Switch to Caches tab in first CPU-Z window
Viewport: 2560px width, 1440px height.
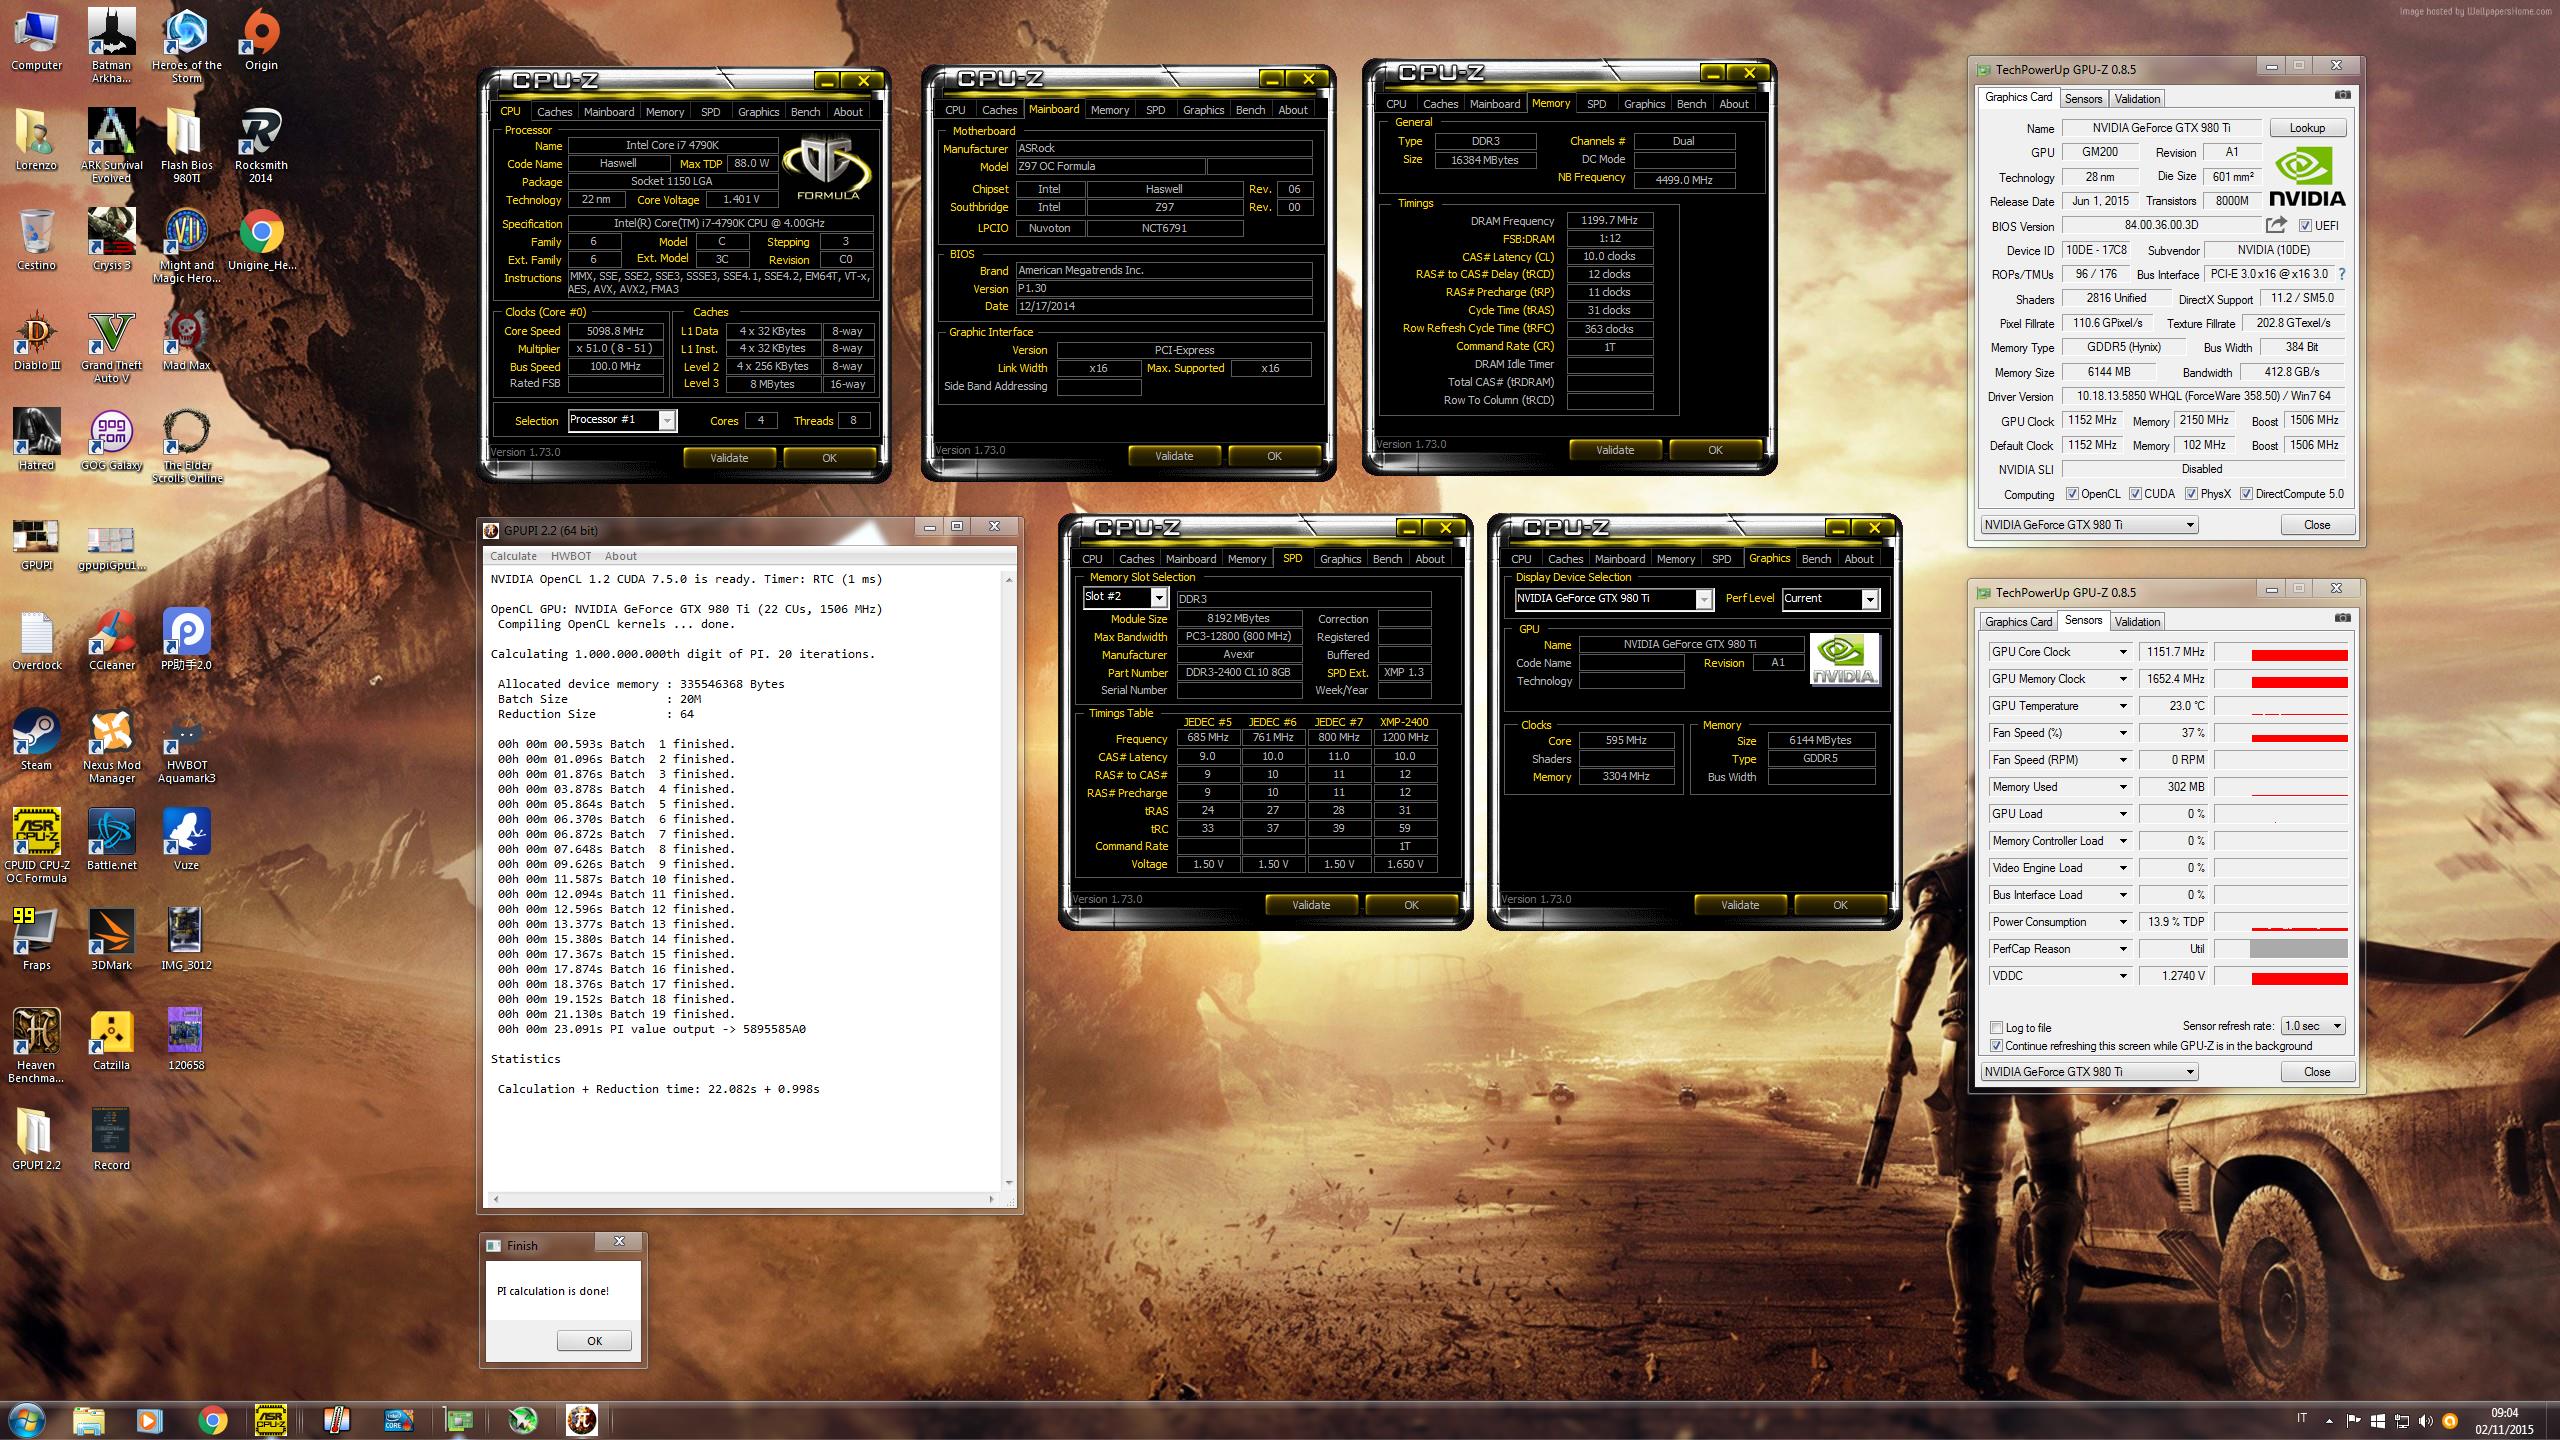click(x=554, y=112)
